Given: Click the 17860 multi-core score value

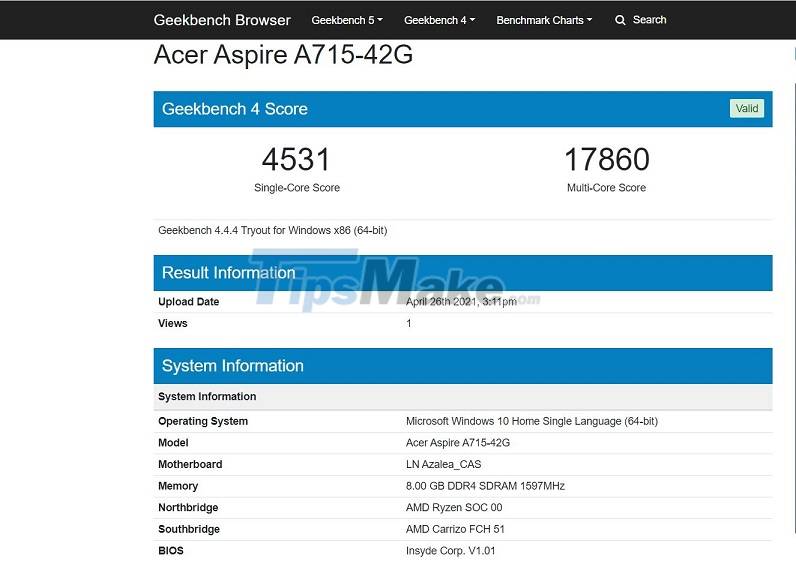Looking at the screenshot, I should click(x=607, y=159).
